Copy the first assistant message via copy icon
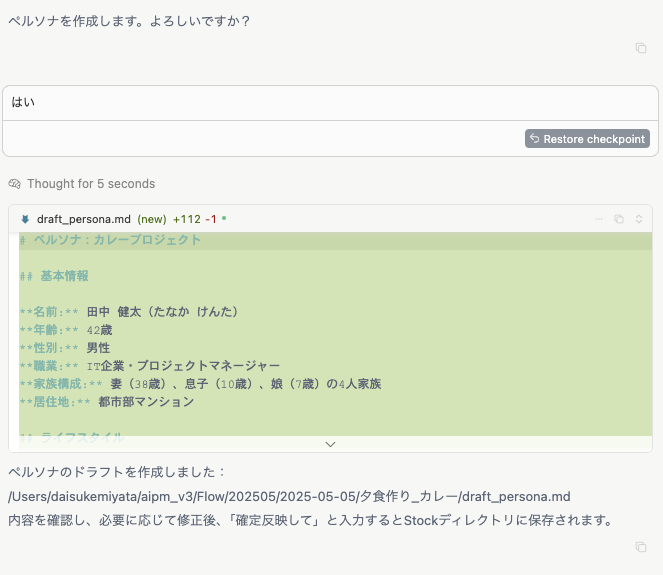 [x=641, y=48]
